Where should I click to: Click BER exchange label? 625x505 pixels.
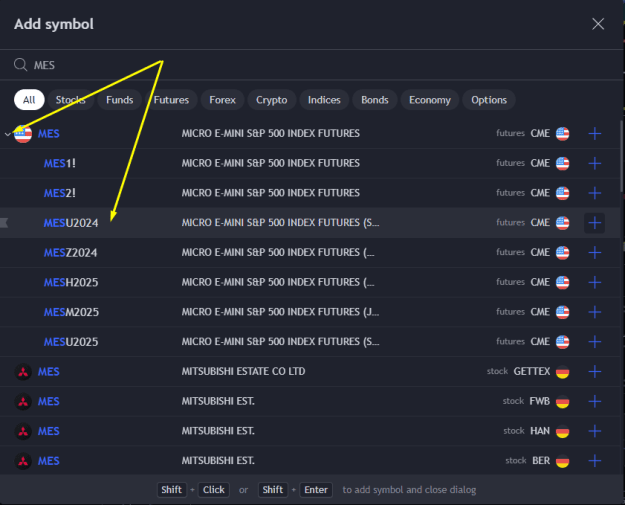coord(541,461)
